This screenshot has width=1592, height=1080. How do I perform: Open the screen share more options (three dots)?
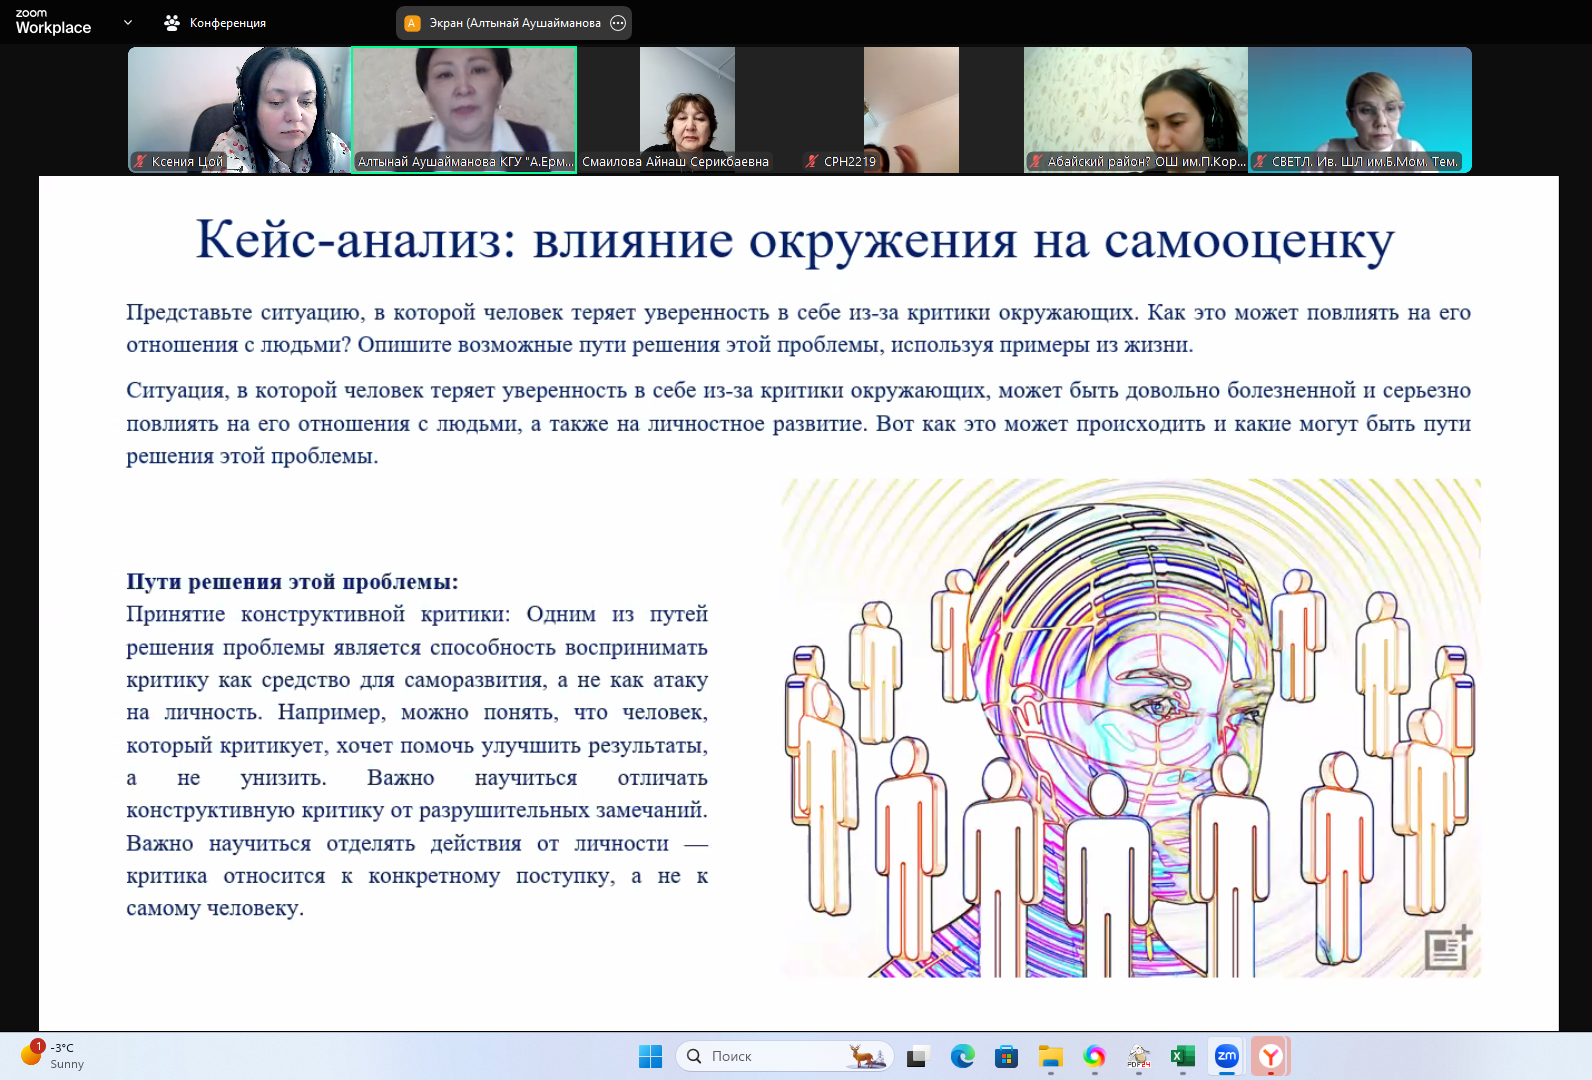tap(618, 23)
